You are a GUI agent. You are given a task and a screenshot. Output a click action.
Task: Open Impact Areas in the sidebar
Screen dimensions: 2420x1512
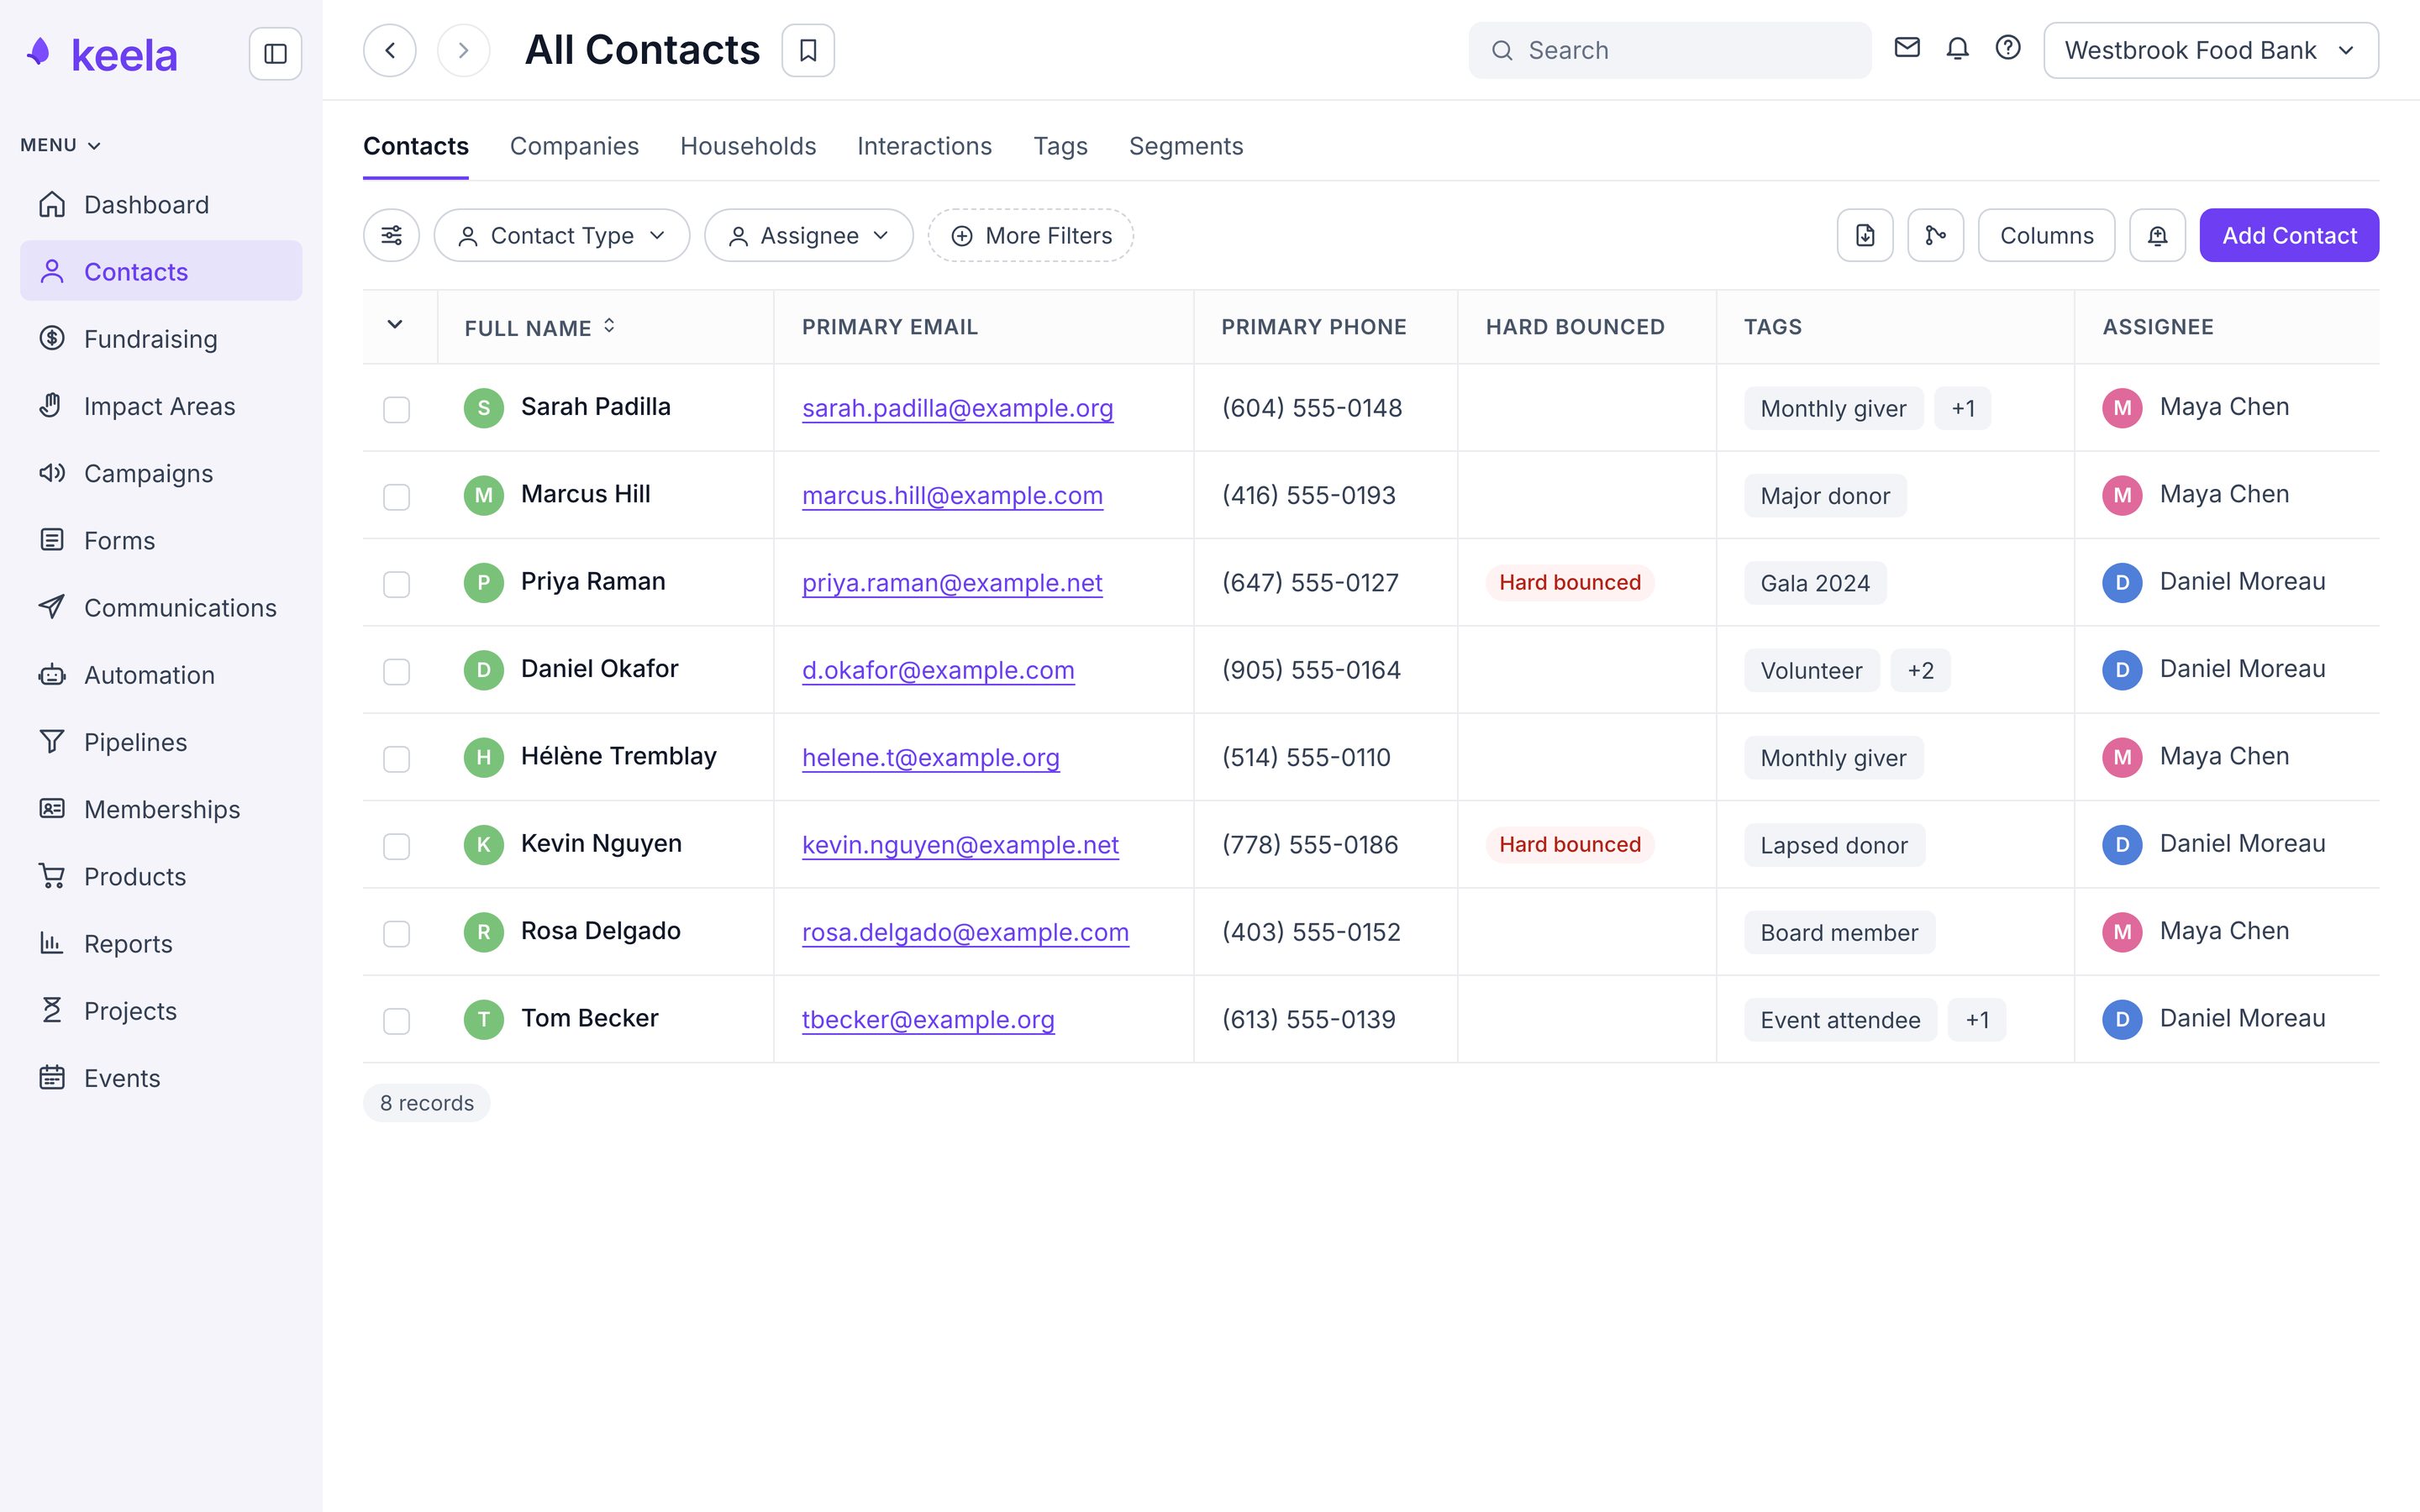point(161,405)
